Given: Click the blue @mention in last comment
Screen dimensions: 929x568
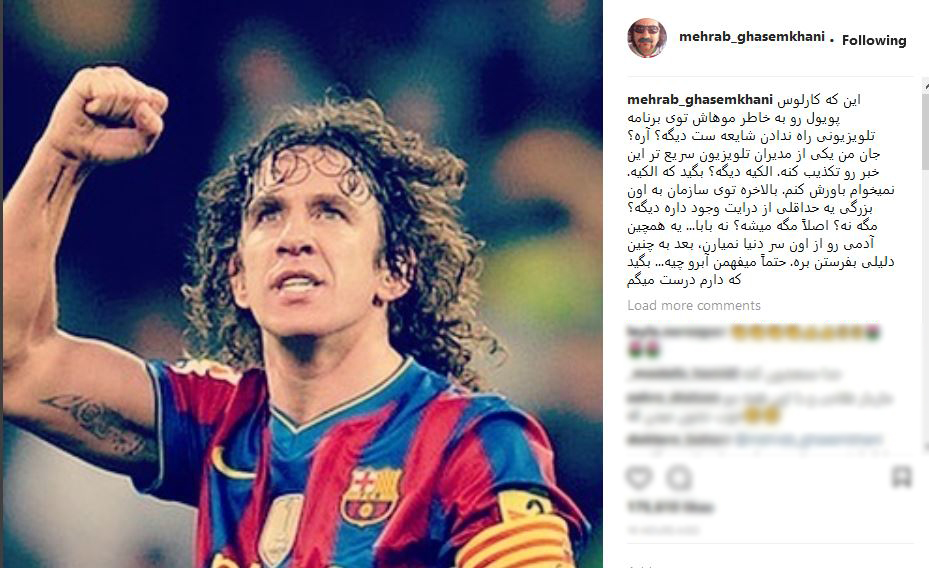Looking at the screenshot, I should pos(808,440).
